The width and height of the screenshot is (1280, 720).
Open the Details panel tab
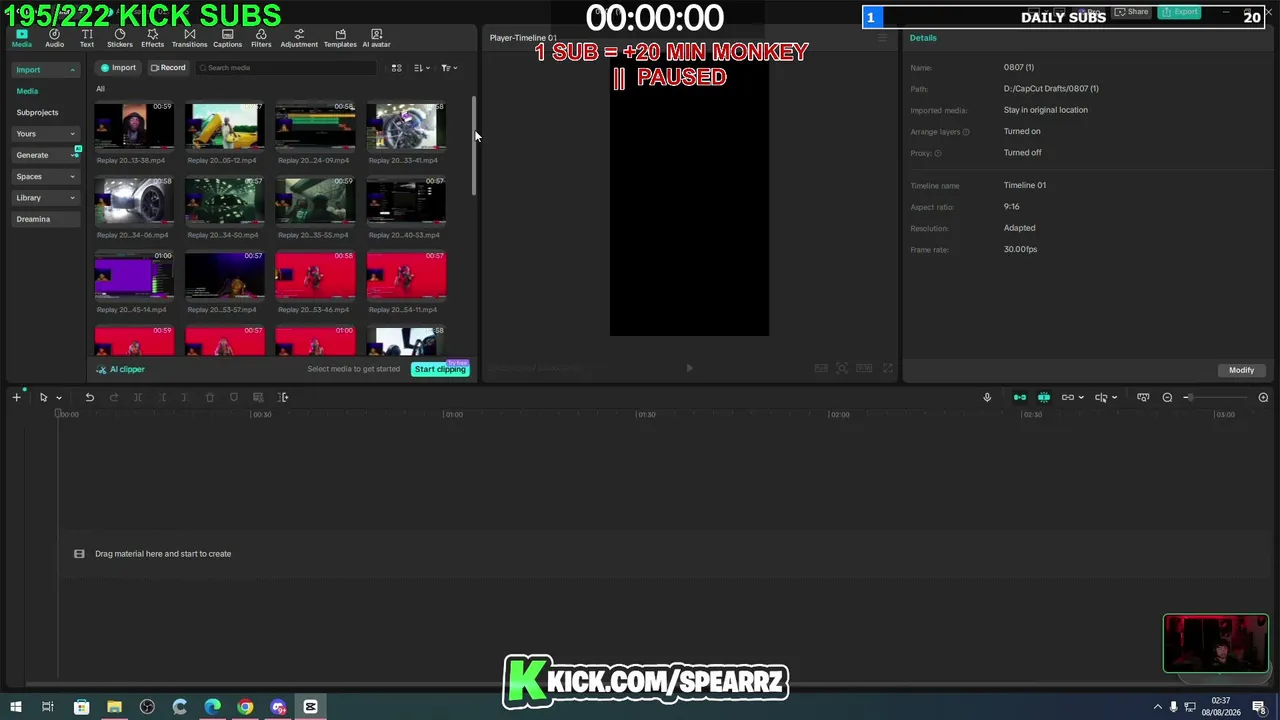tap(923, 38)
